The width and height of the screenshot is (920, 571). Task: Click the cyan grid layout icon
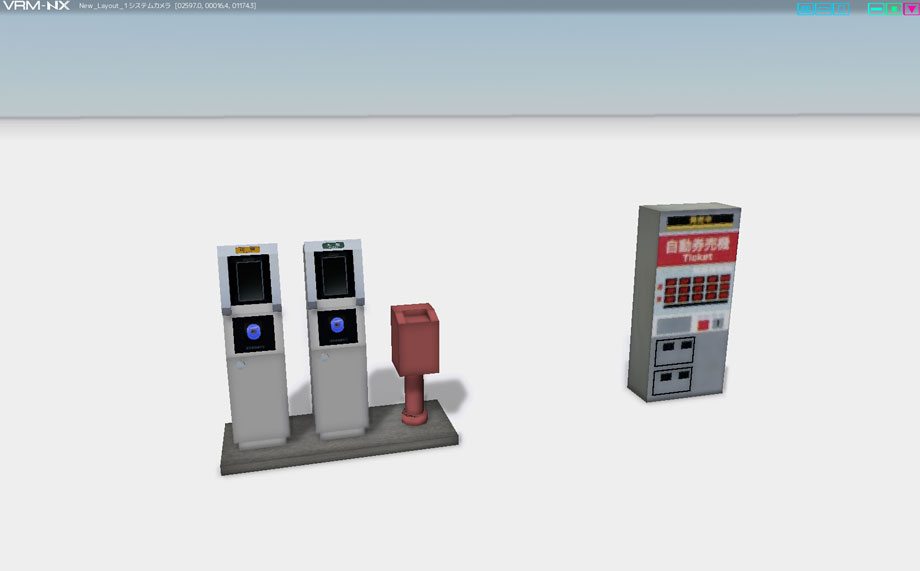pos(805,9)
